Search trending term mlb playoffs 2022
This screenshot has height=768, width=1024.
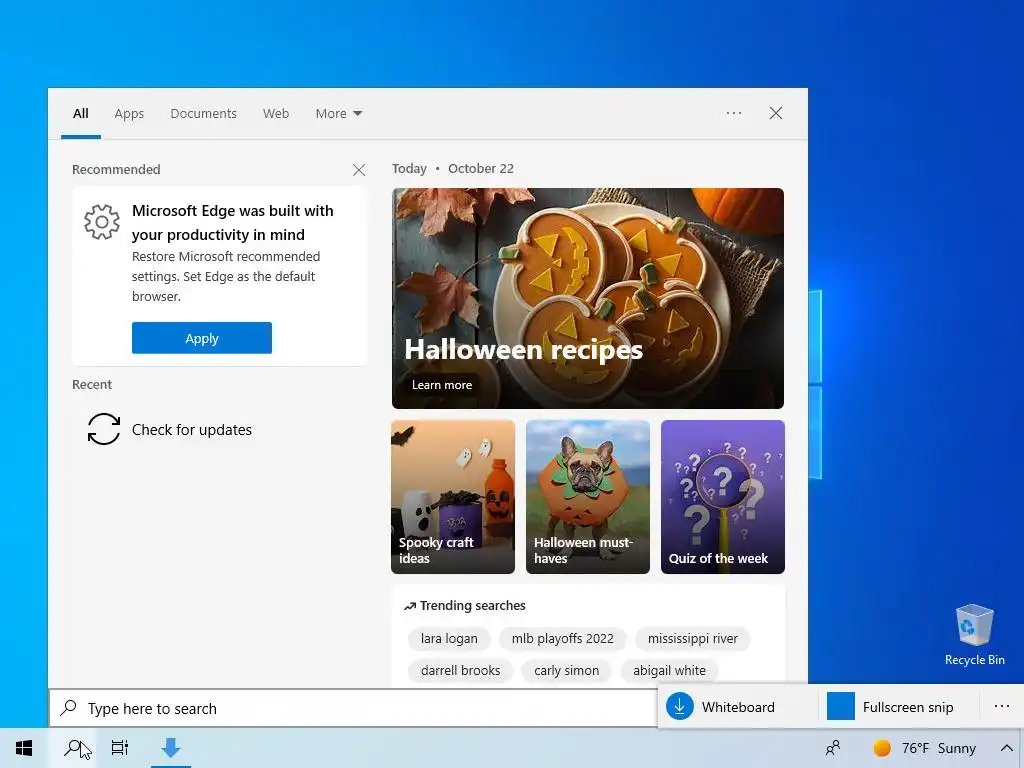point(562,638)
